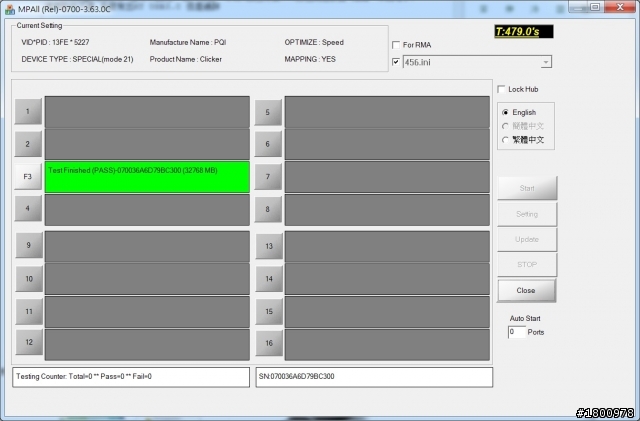Toggle the Lock Hub checkbox

(501, 89)
